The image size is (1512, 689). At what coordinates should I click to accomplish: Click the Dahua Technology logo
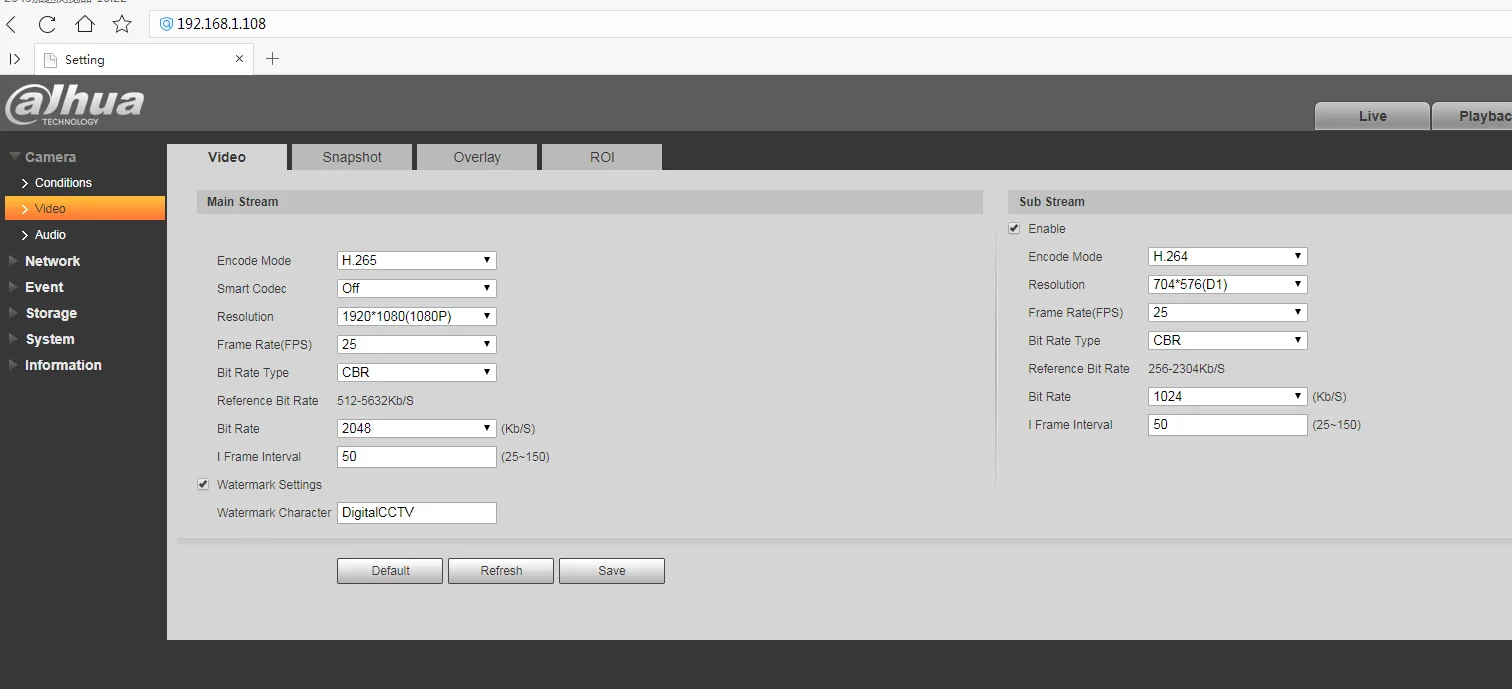[74, 104]
